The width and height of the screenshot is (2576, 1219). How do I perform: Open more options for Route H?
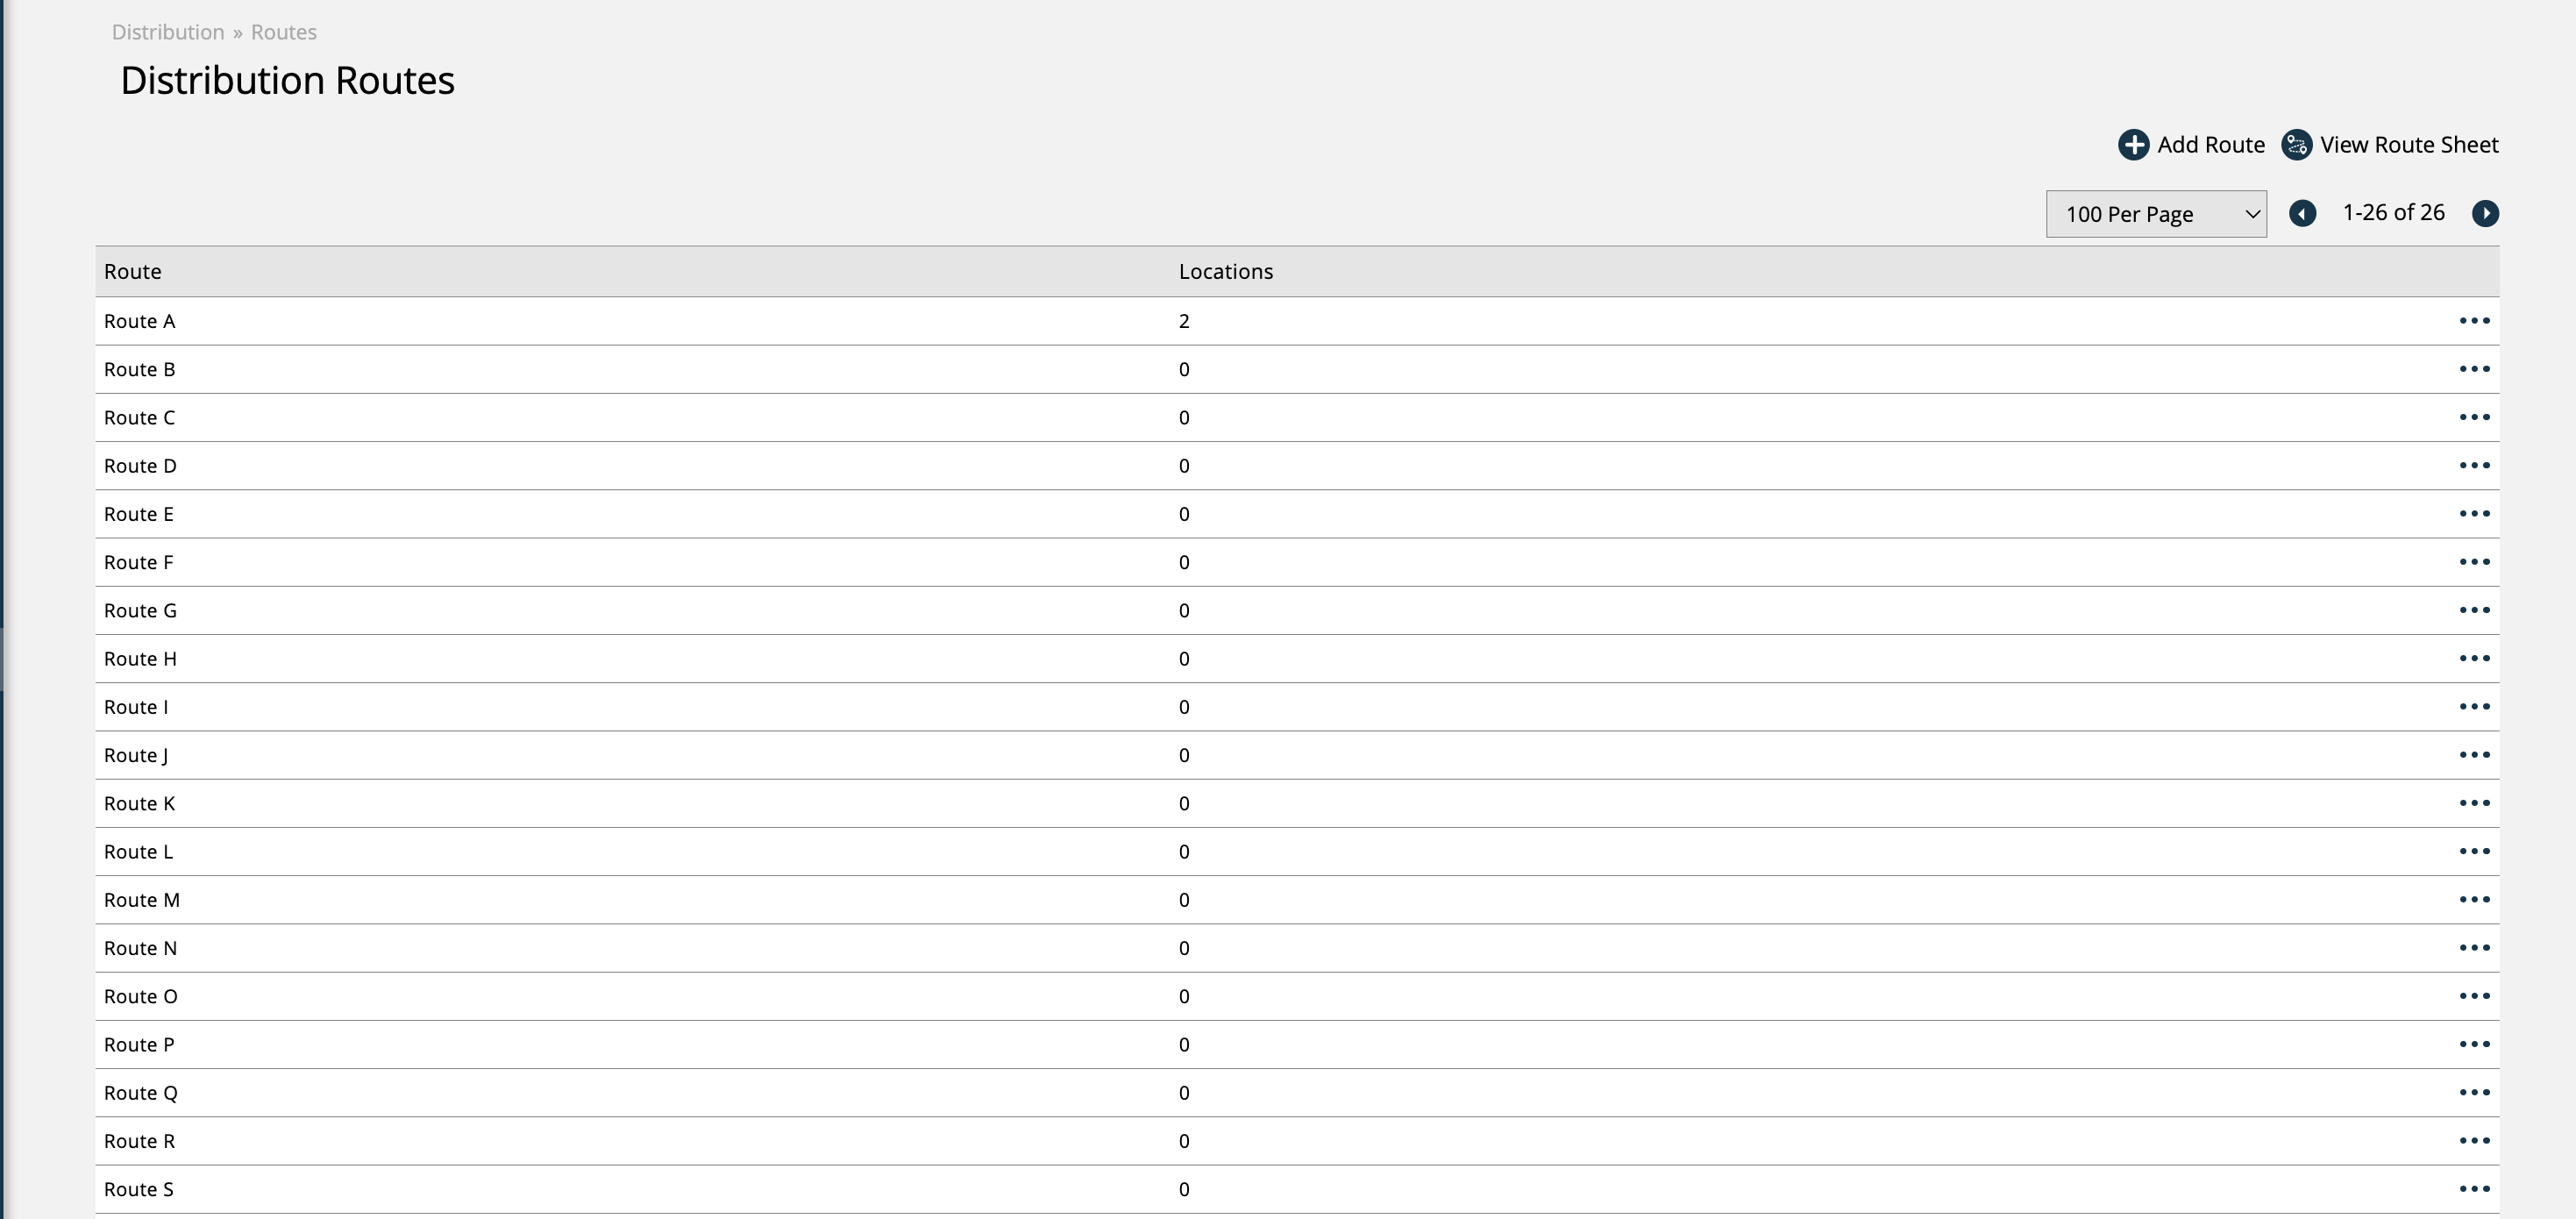(2474, 659)
